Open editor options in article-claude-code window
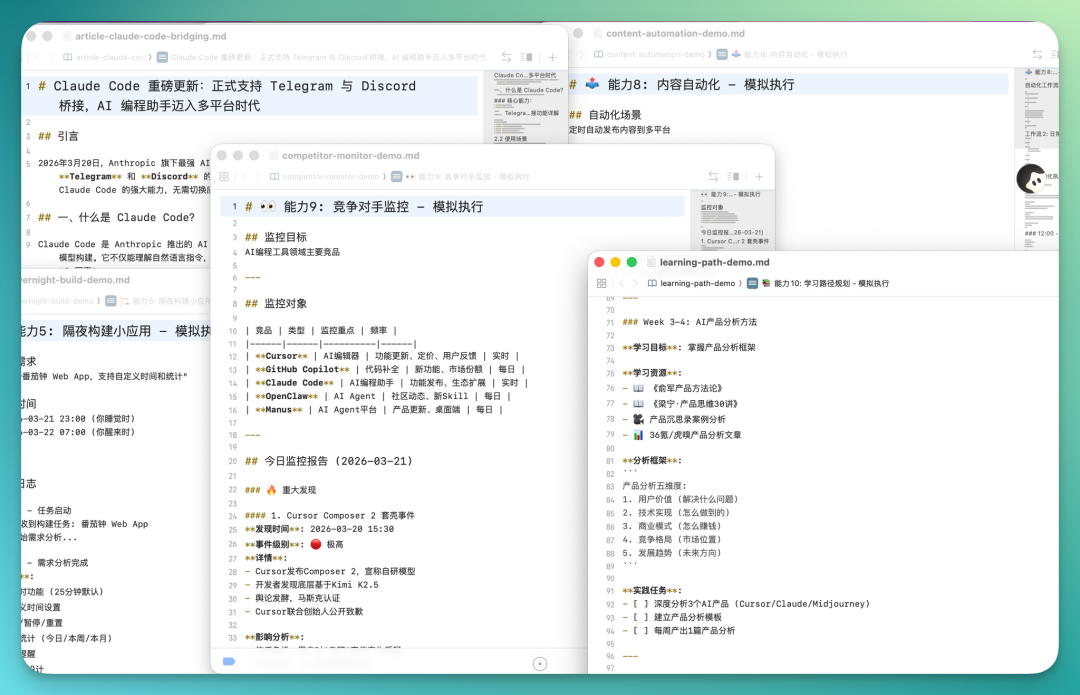This screenshot has width=1080, height=695. pos(527,57)
